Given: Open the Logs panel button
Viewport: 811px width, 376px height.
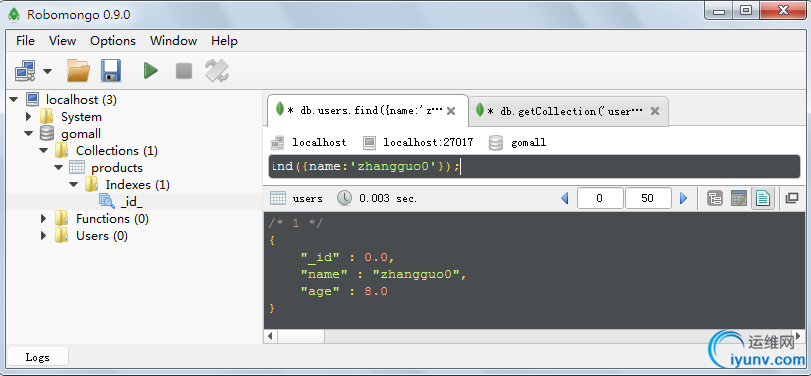Looking at the screenshot, I should click(x=37, y=357).
